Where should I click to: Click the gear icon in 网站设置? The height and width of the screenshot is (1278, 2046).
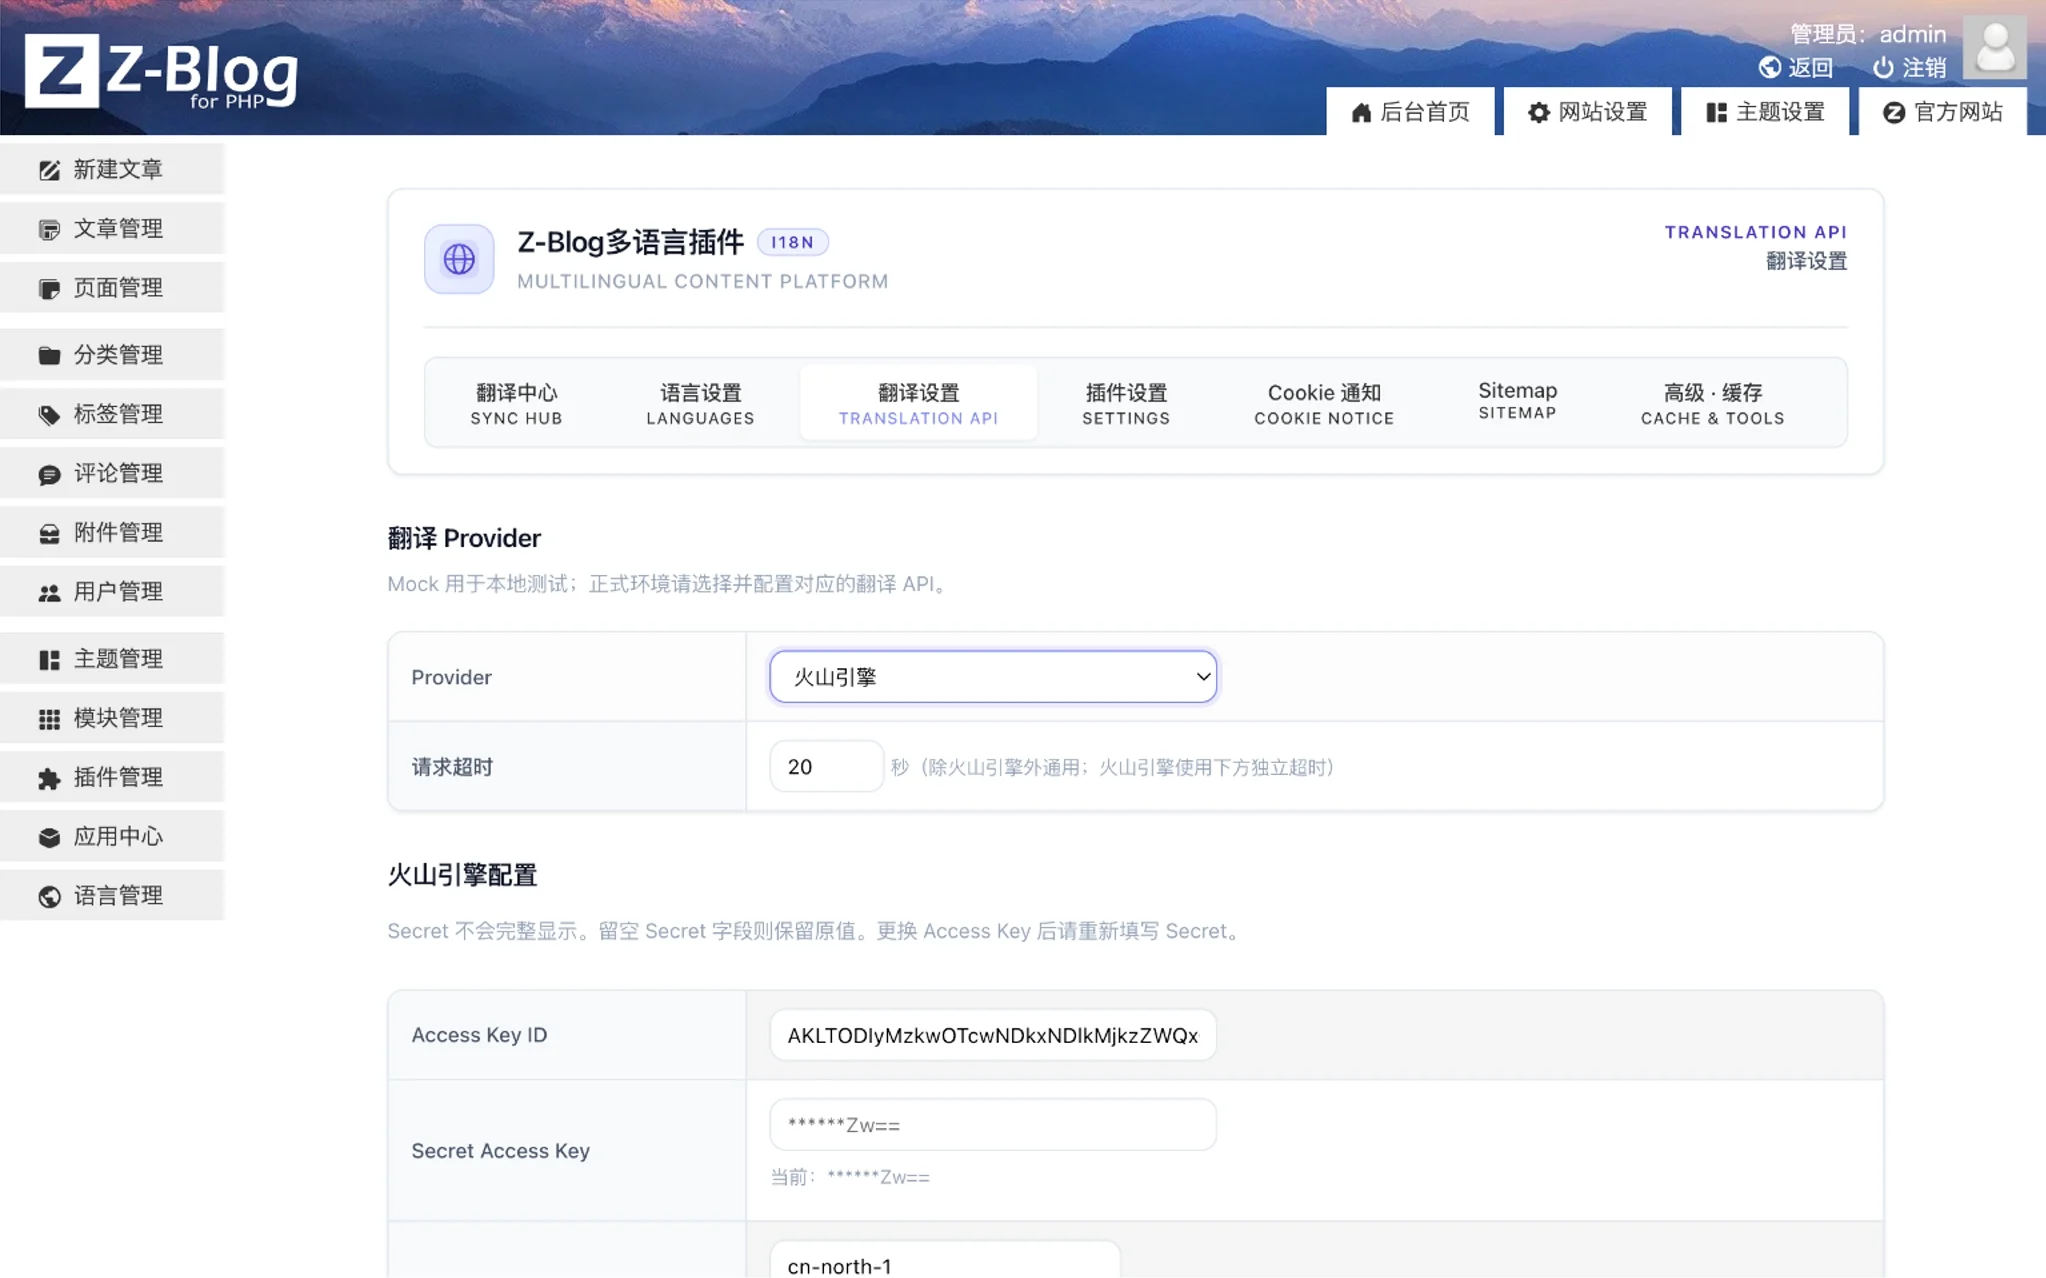tap(1539, 112)
